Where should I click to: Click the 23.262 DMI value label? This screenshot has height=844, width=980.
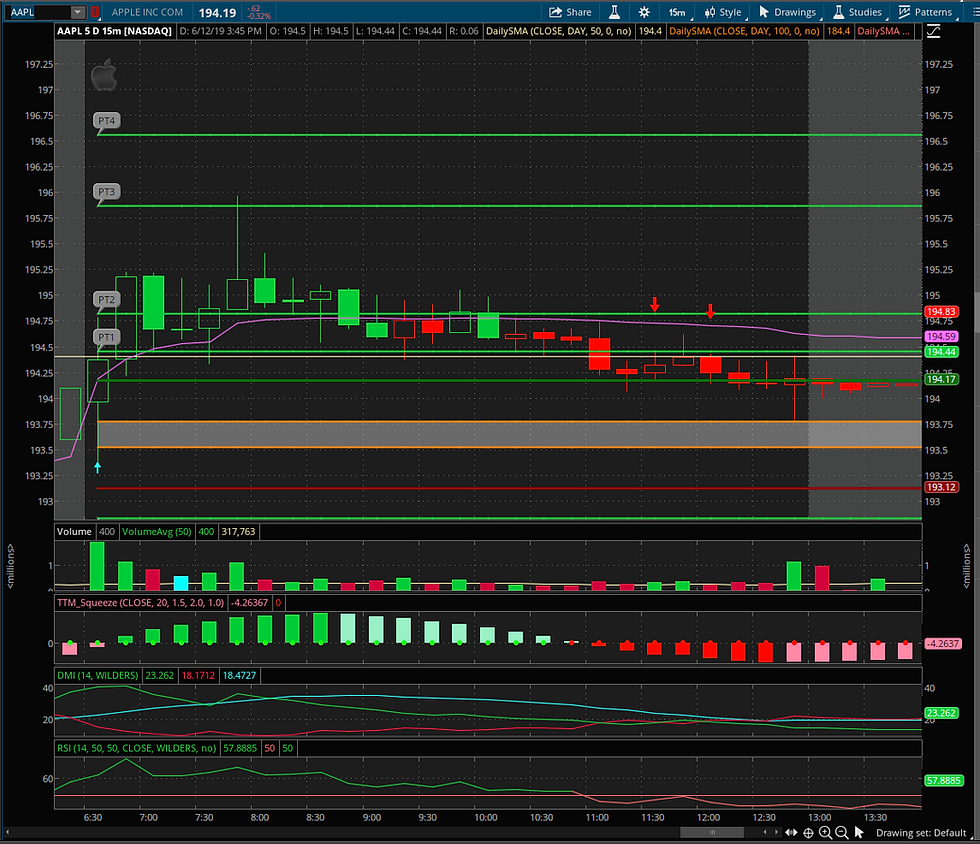(x=941, y=713)
